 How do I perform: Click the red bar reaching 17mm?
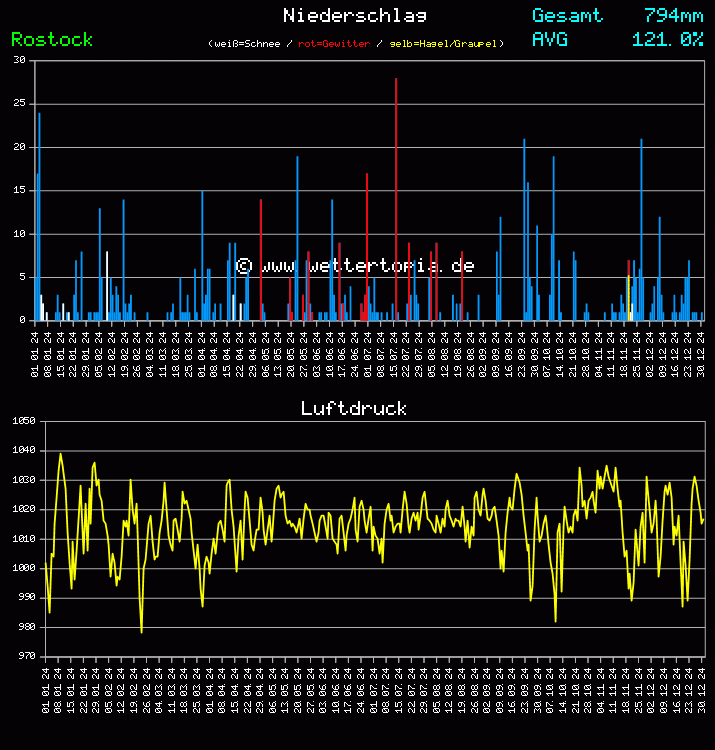[367, 245]
